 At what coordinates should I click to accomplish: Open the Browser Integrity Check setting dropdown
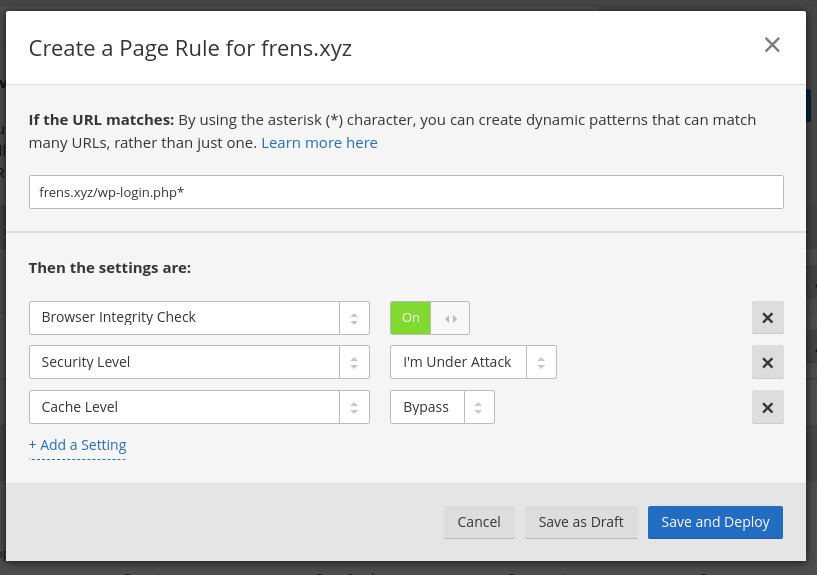pyautogui.click(x=199, y=318)
